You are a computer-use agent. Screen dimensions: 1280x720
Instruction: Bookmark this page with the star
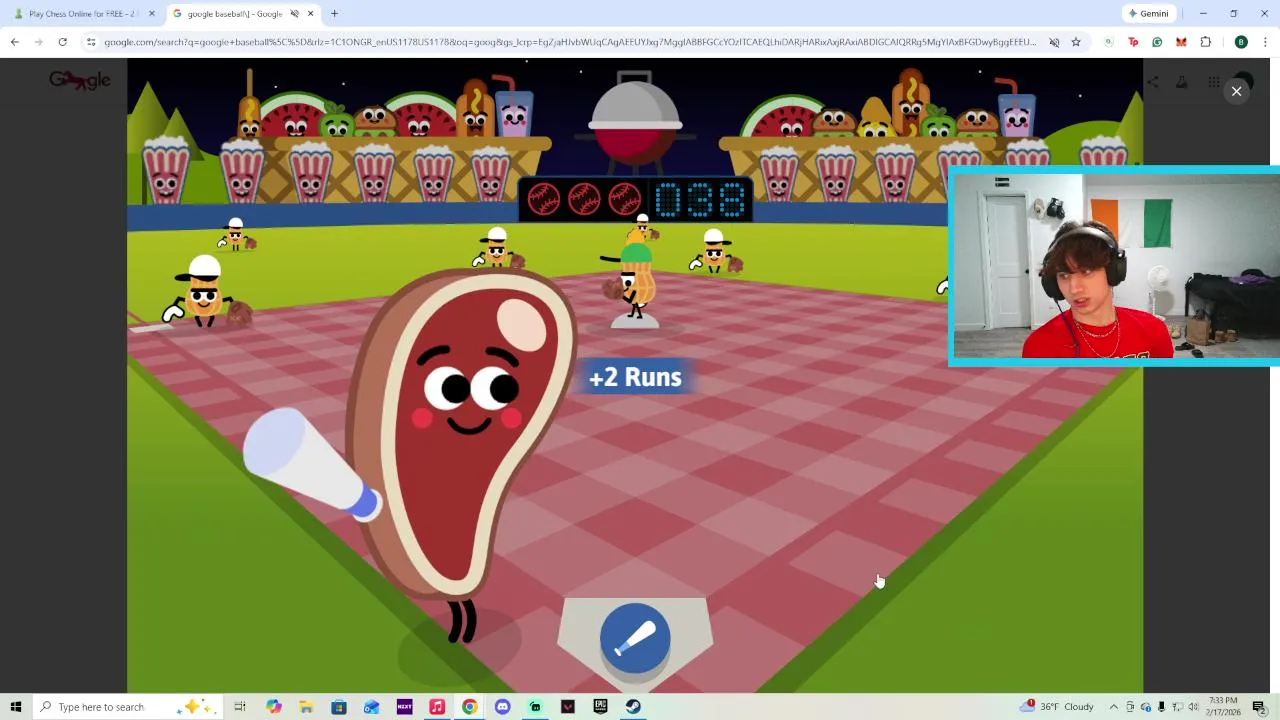coord(1076,42)
